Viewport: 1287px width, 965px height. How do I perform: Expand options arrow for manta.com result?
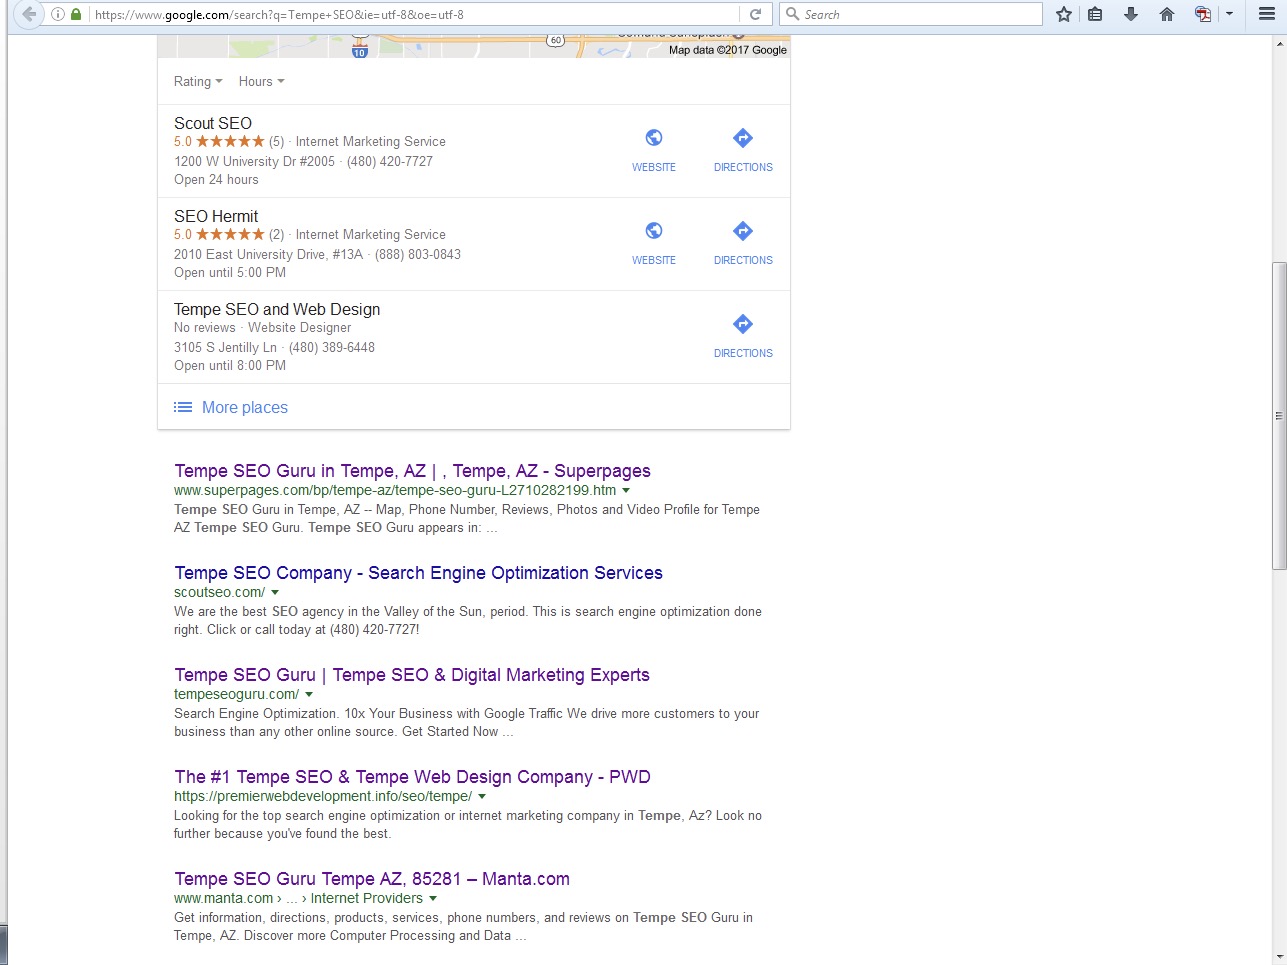click(433, 899)
